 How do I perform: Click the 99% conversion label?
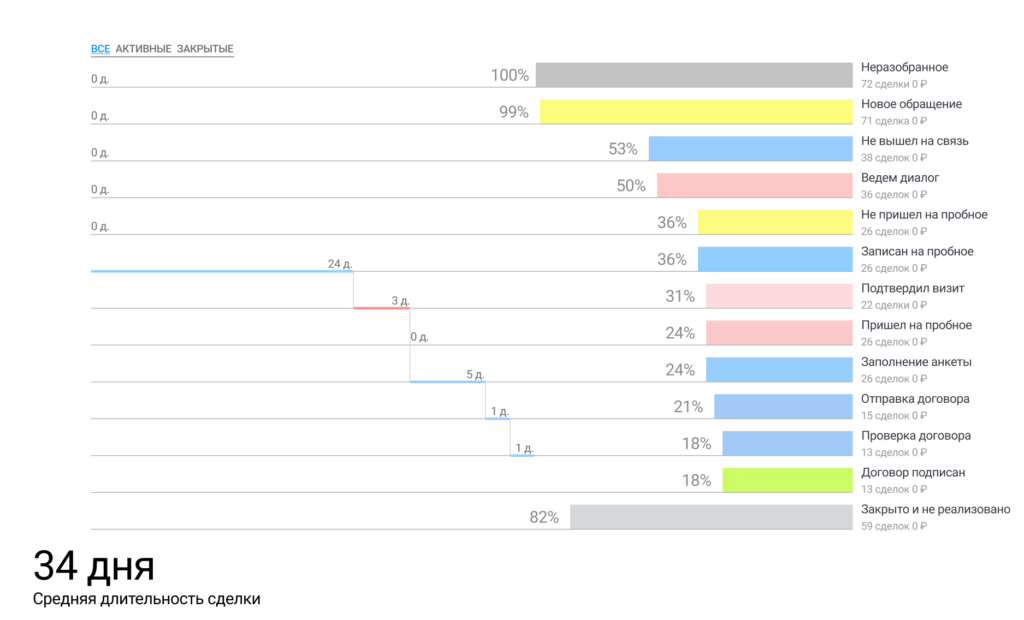514,112
